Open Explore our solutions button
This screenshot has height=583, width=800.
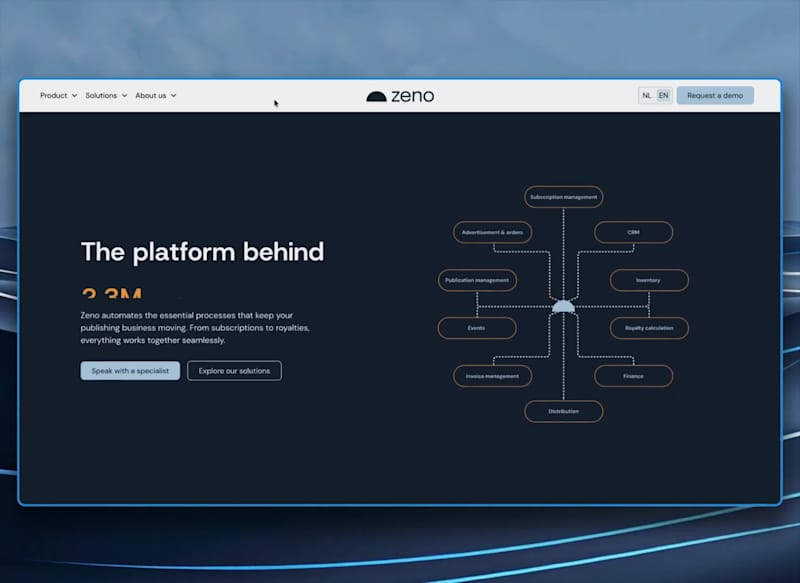234,371
